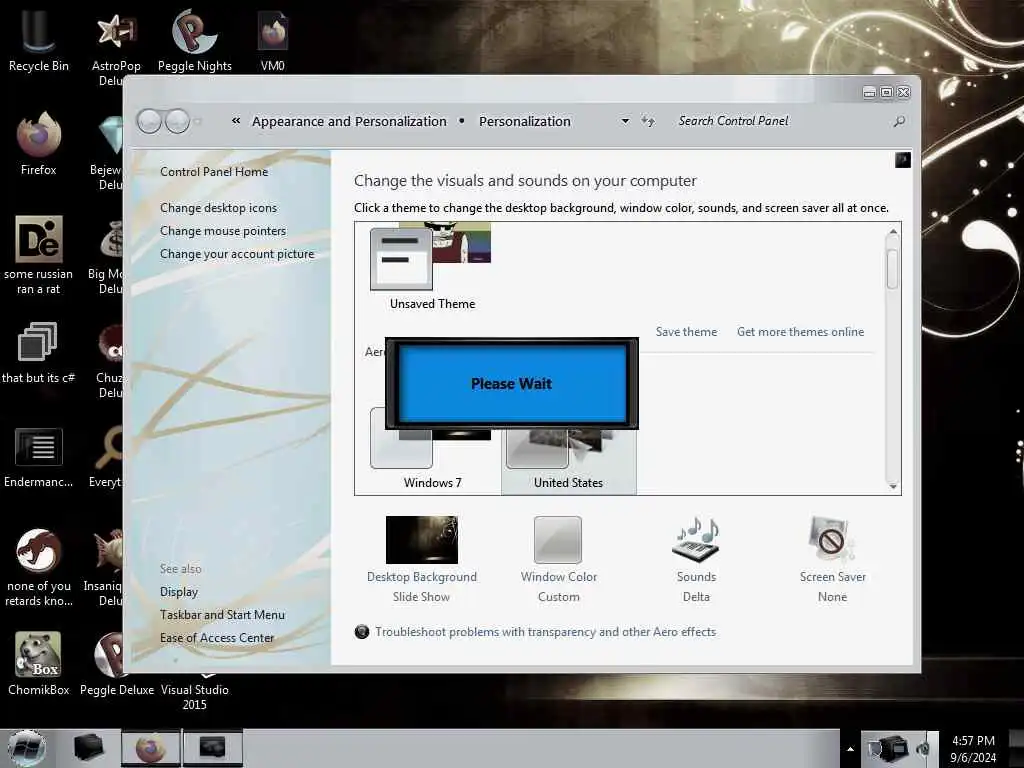Viewport: 1024px width, 768px height.
Task: Click the search magnifier icon
Action: 899,121
